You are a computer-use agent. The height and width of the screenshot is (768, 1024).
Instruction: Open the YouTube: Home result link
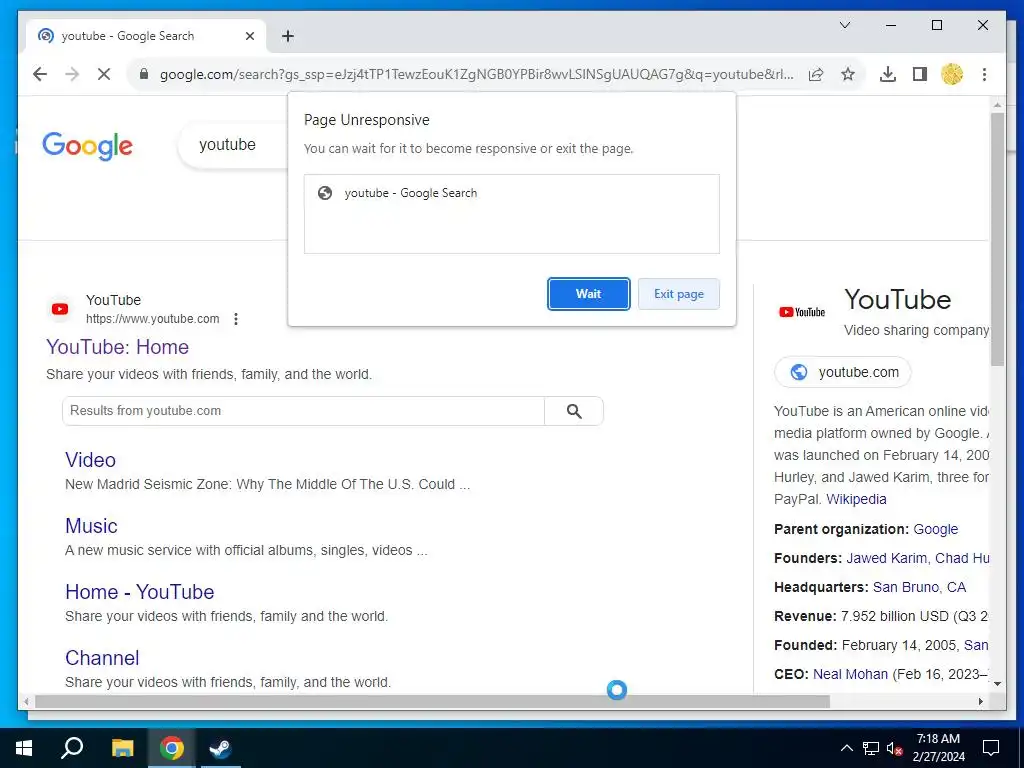(x=118, y=347)
